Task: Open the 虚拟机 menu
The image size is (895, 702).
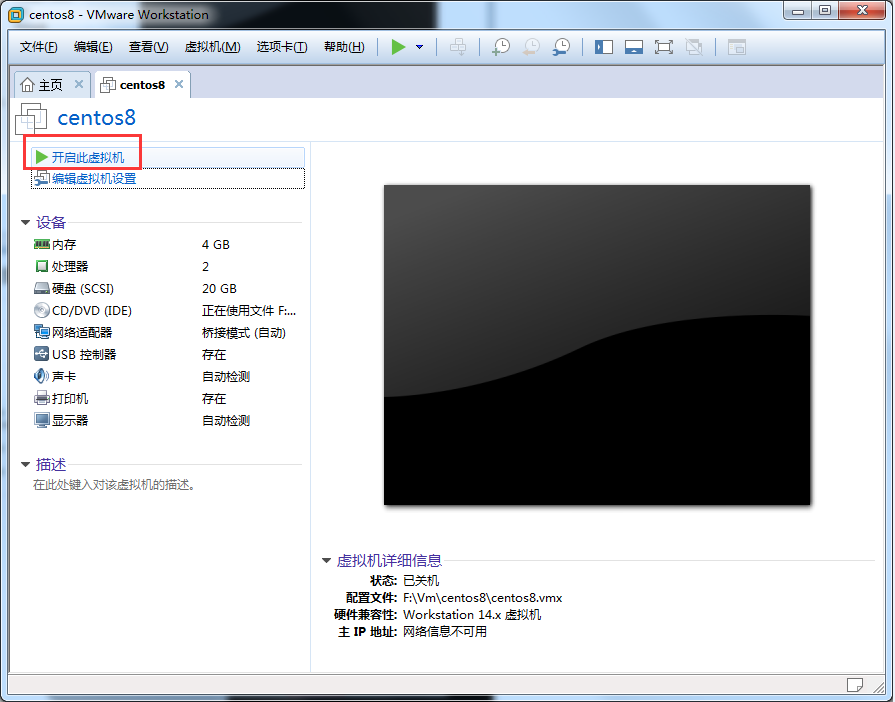Action: [x=212, y=47]
